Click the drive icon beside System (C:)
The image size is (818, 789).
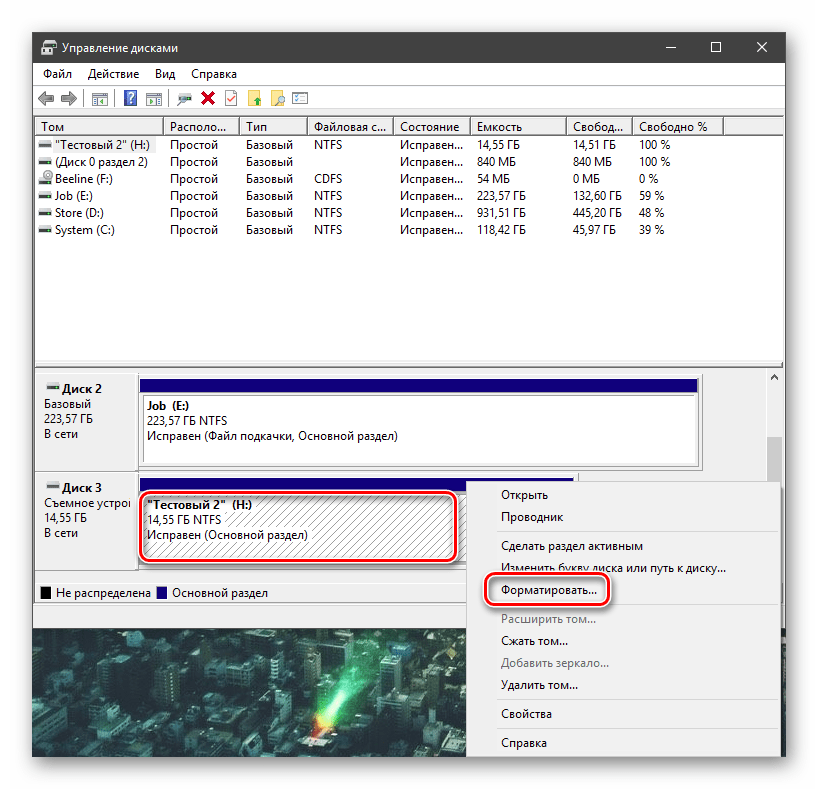[45, 230]
